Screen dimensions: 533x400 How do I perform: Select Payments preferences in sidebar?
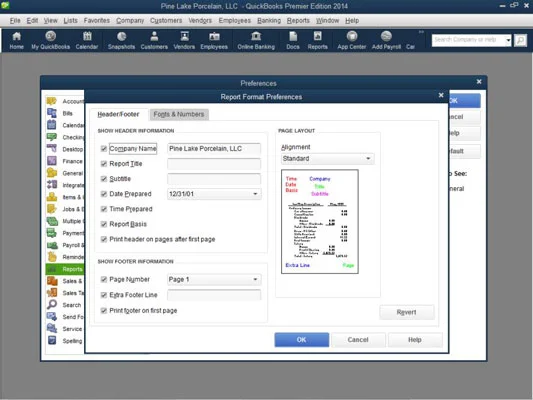[65, 233]
